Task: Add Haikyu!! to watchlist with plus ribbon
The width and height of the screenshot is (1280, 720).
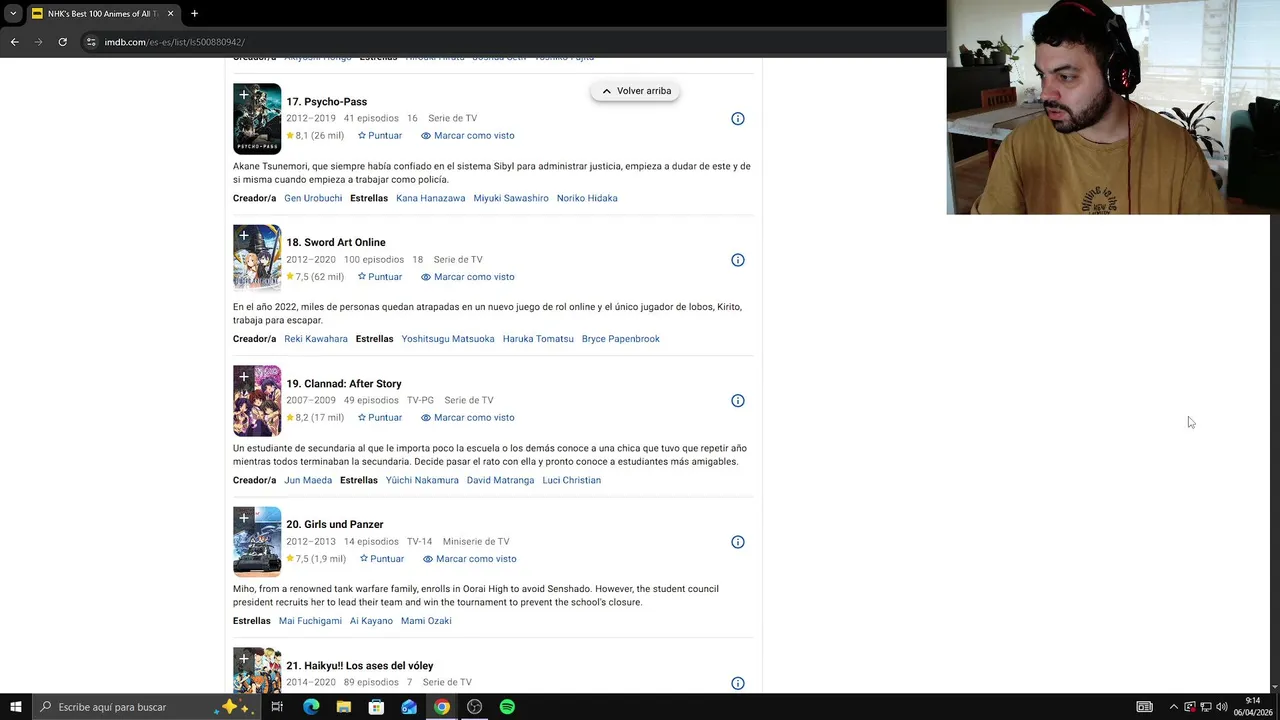Action: tap(243, 659)
